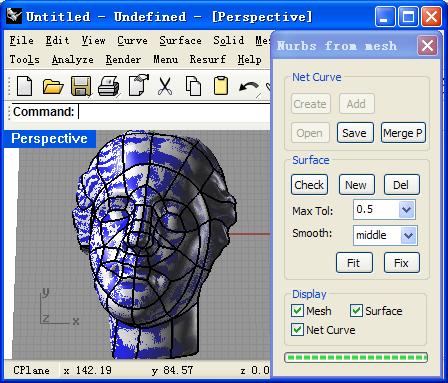448x383 pixels.
Task: Click the New surface button
Action: pos(357,184)
